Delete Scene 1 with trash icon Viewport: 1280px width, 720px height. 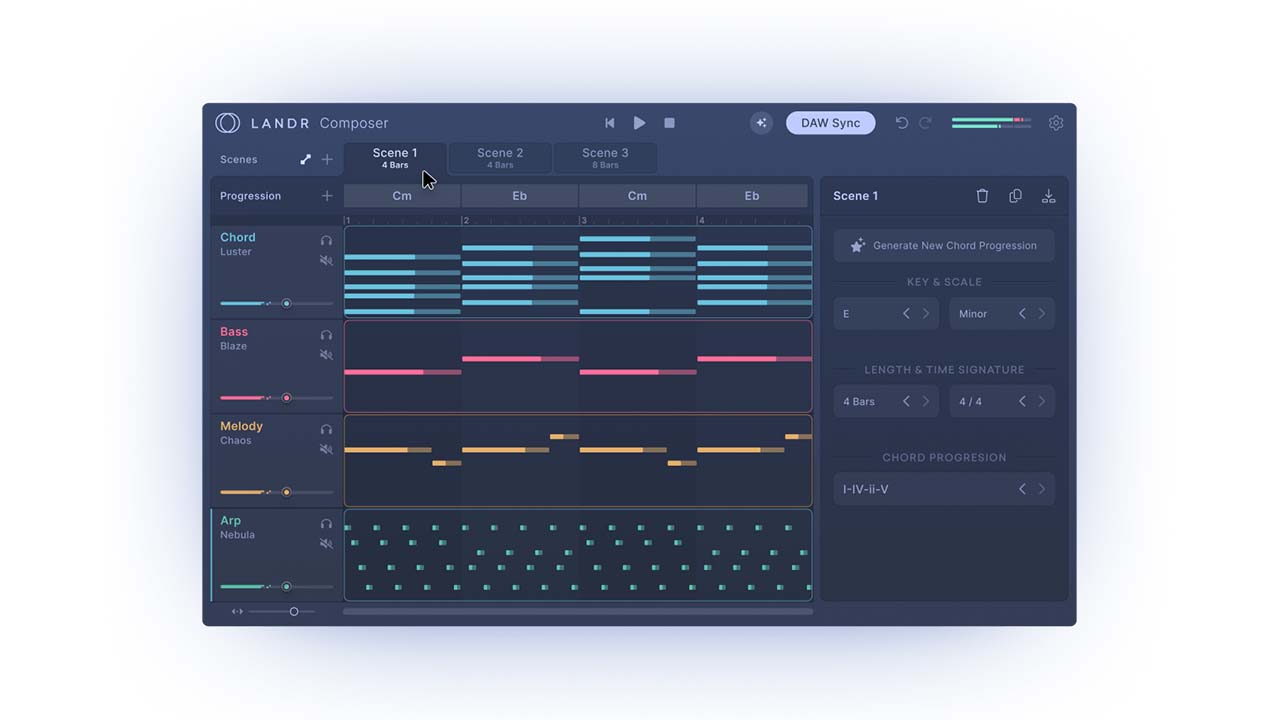point(982,196)
